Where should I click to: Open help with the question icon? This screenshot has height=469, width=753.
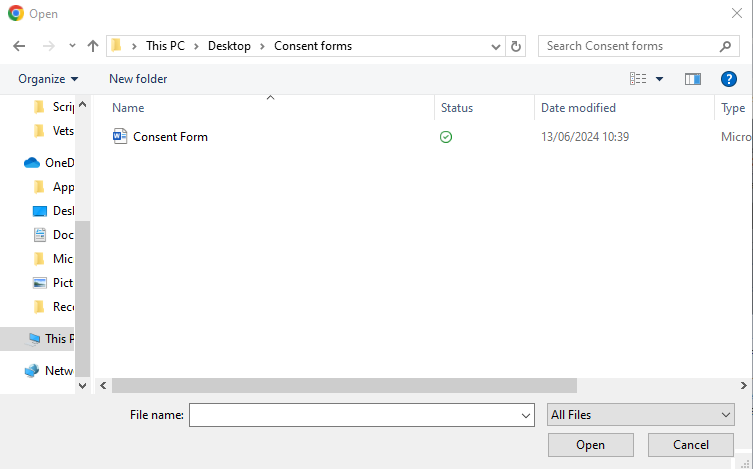[729, 79]
